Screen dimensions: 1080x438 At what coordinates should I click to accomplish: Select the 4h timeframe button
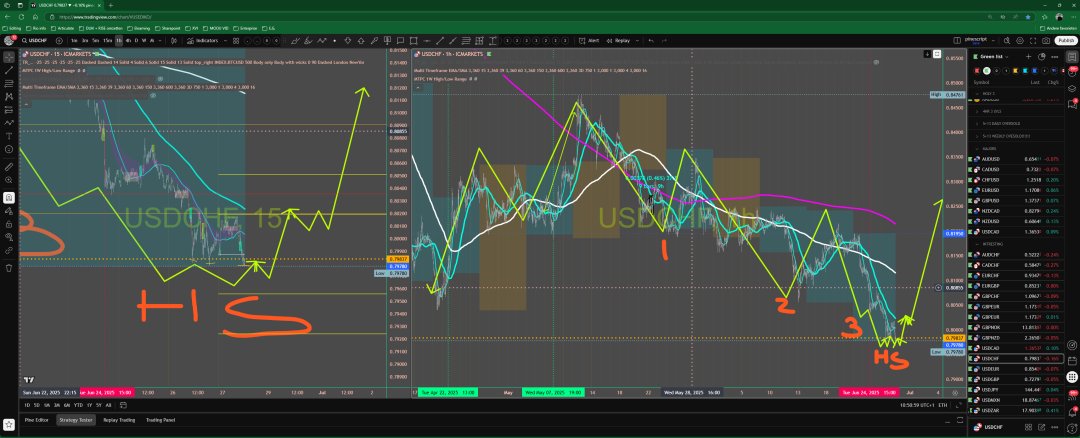pyautogui.click(x=128, y=41)
